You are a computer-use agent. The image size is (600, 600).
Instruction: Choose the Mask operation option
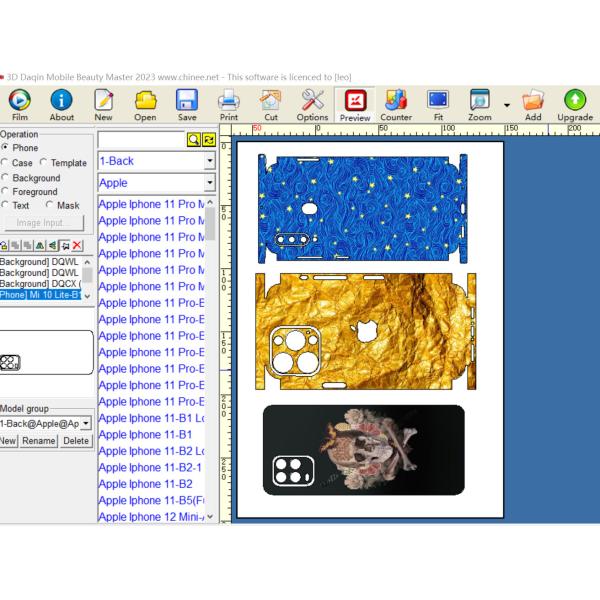point(47,205)
